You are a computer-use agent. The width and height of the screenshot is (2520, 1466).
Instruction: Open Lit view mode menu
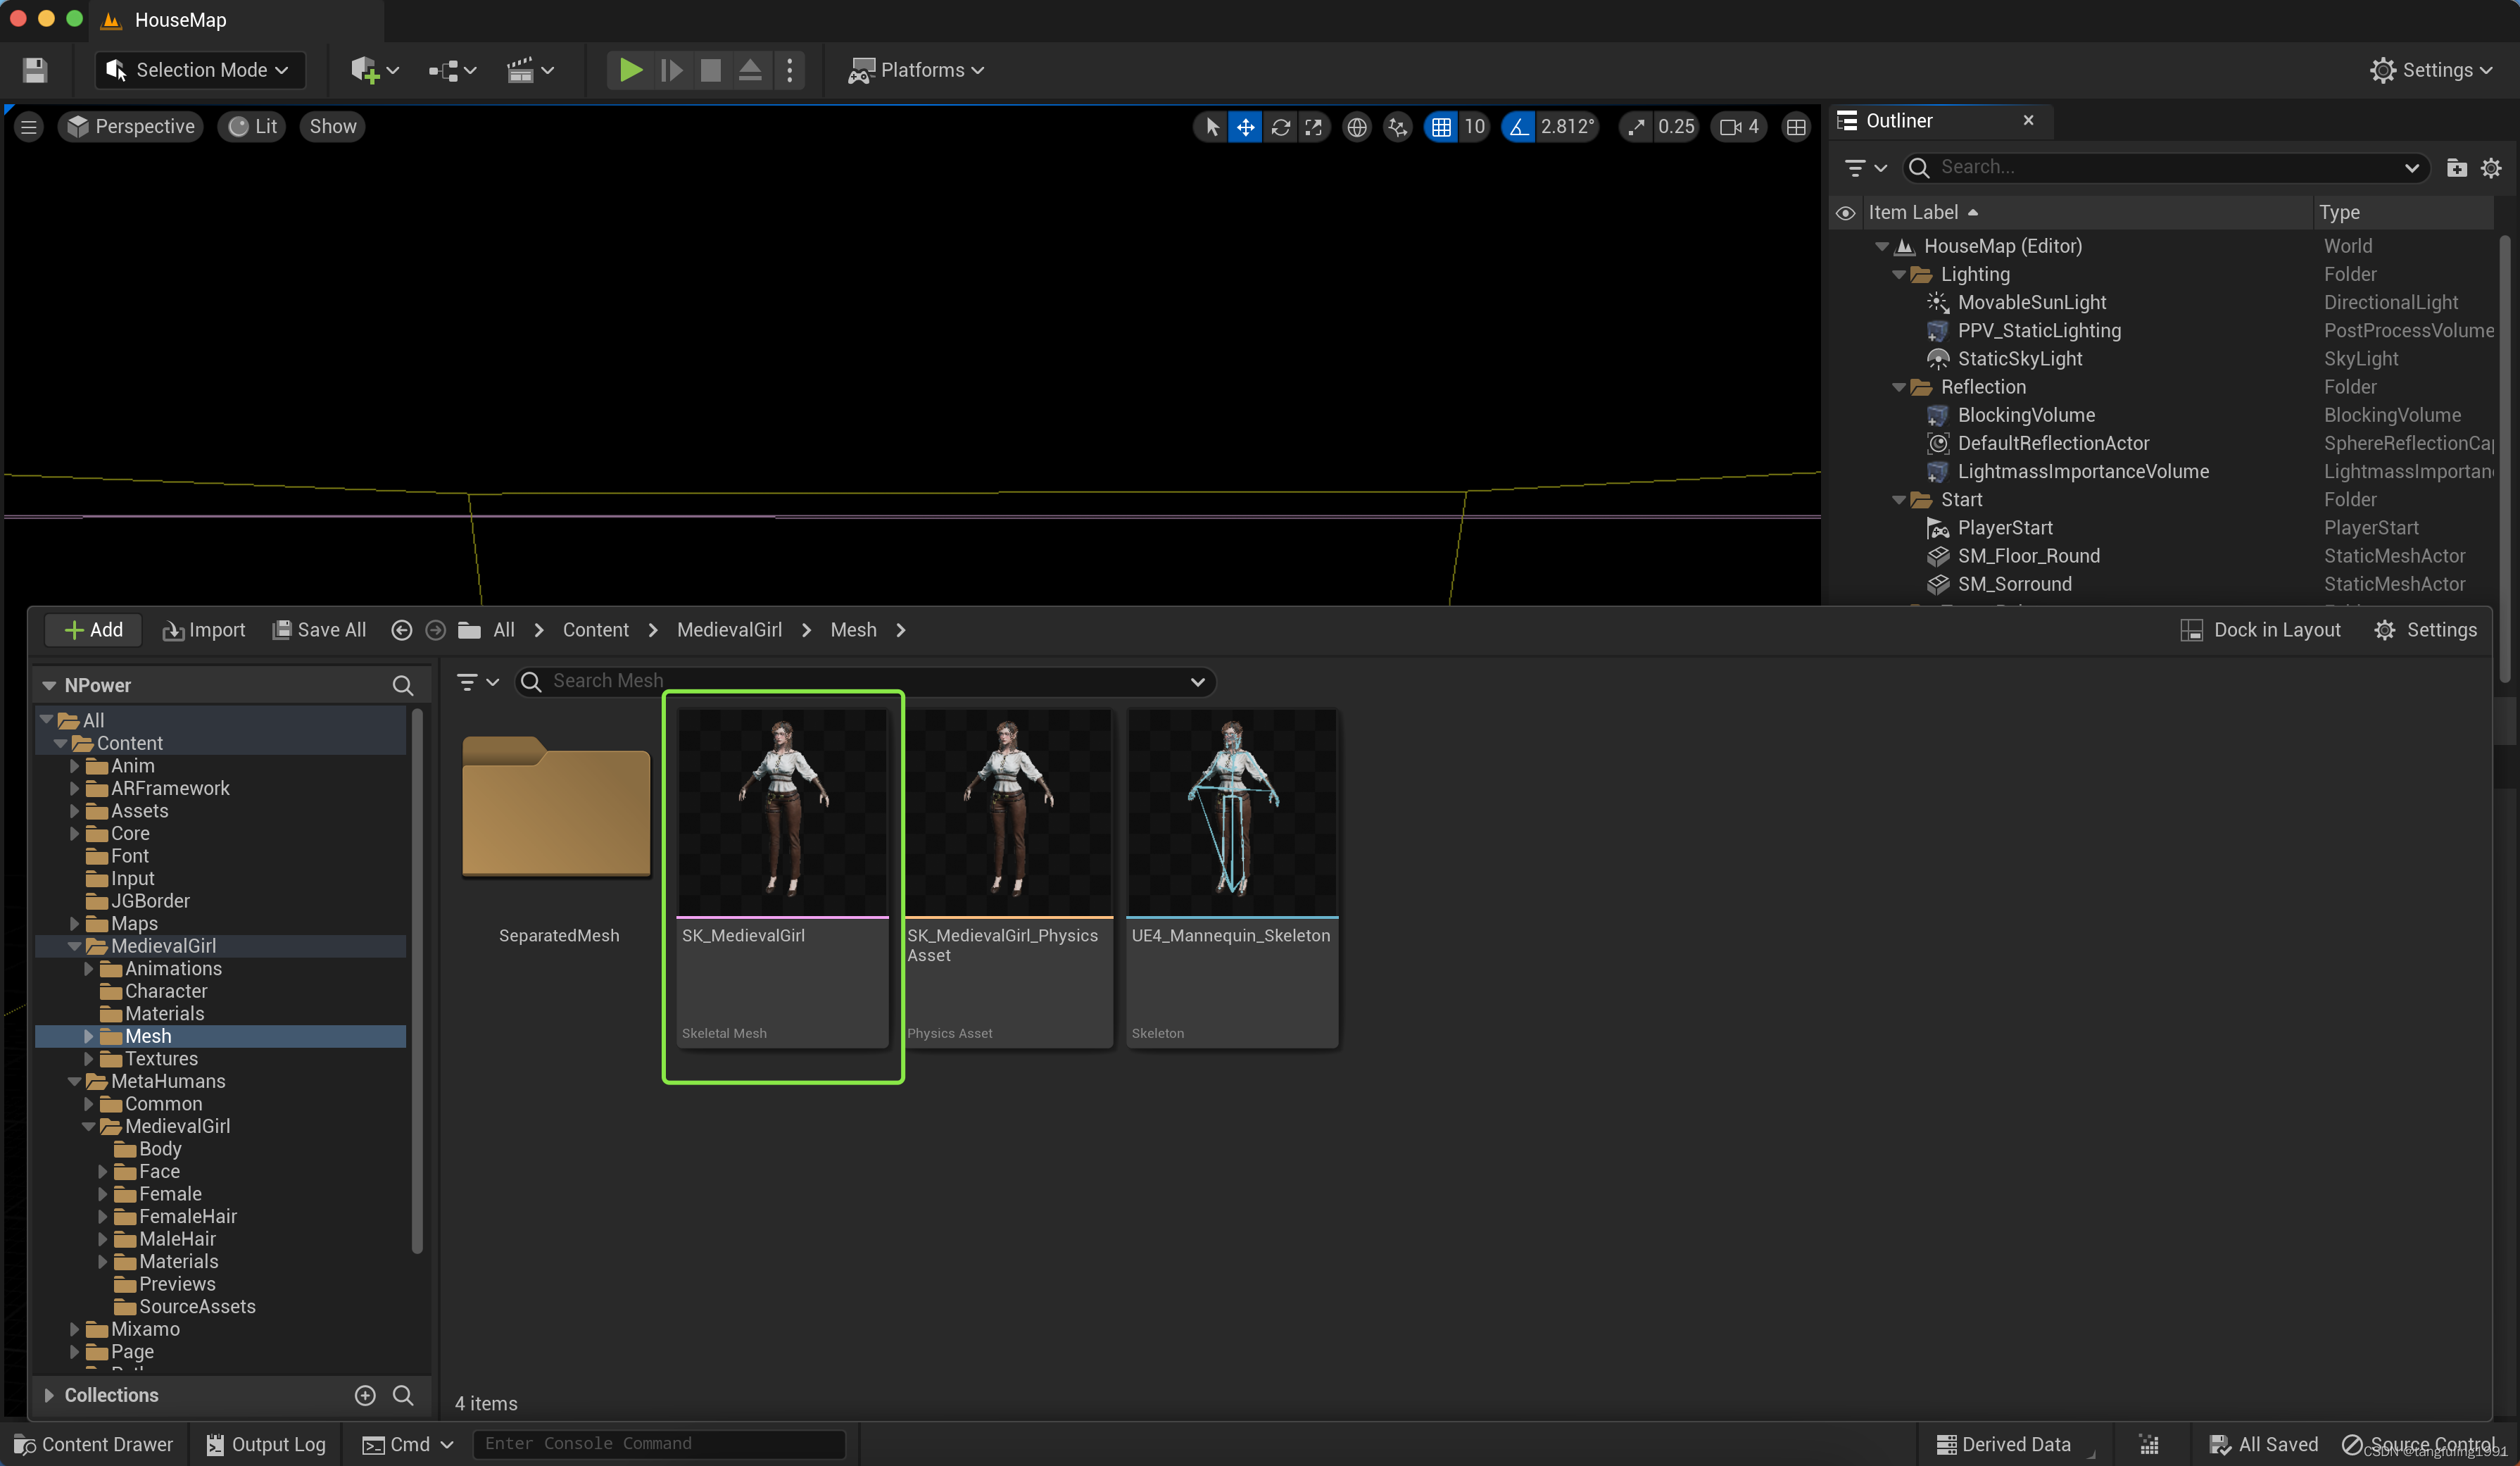click(252, 127)
